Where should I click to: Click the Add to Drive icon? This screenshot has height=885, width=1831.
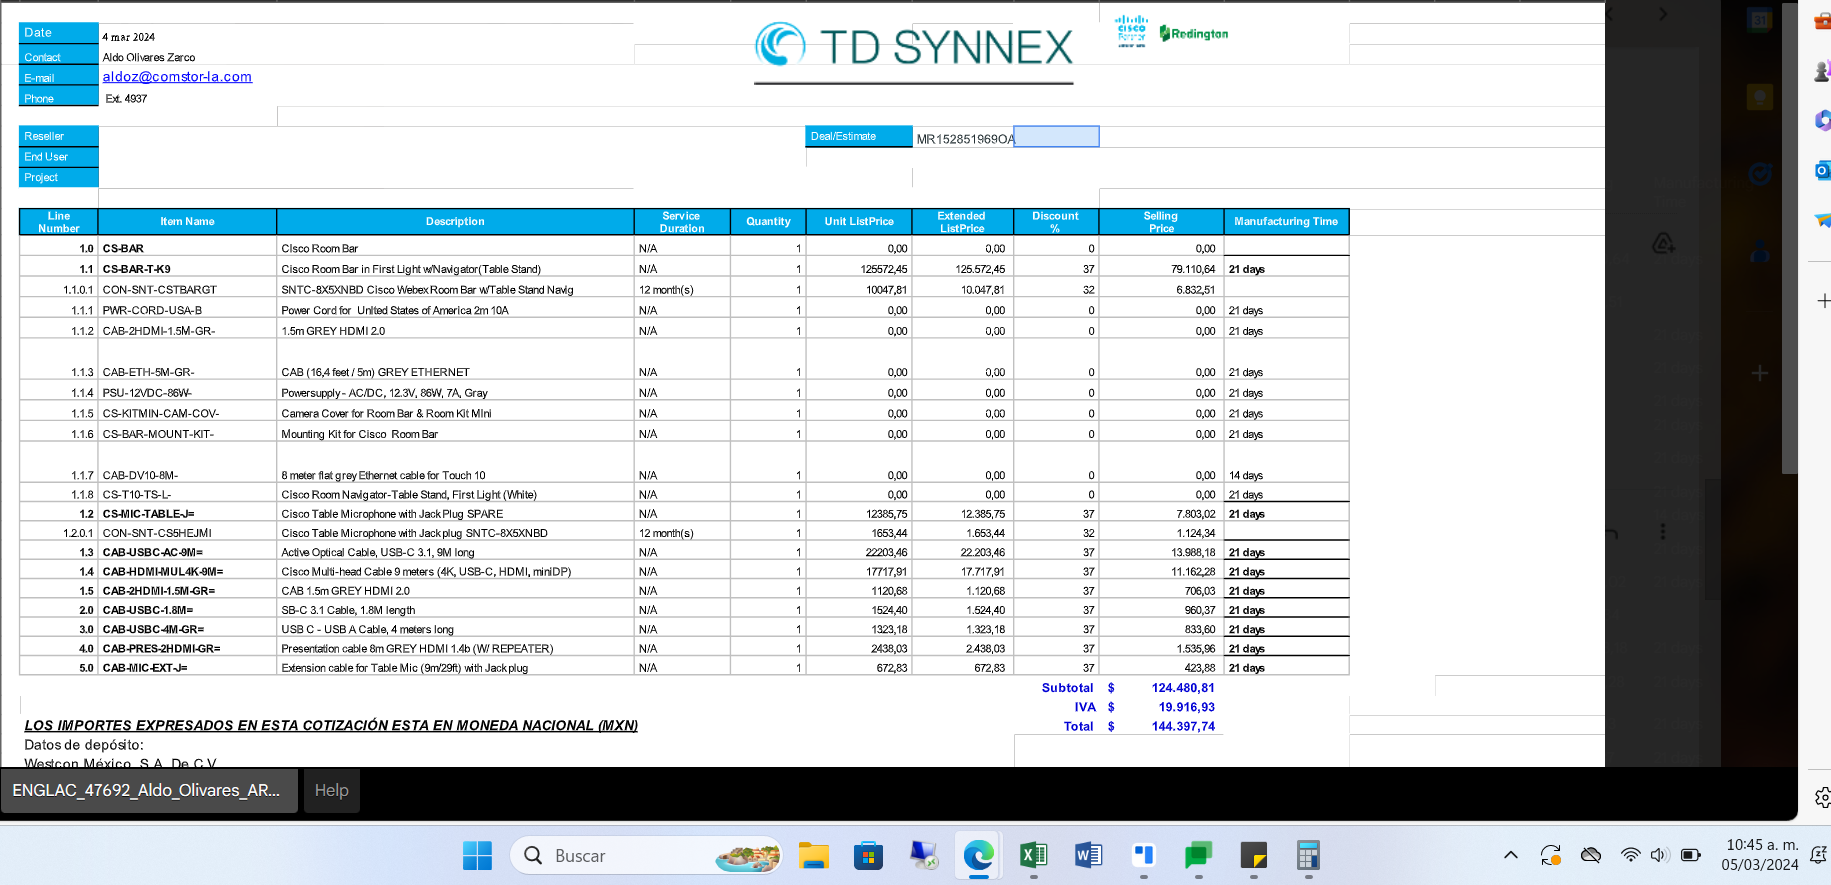[1663, 243]
